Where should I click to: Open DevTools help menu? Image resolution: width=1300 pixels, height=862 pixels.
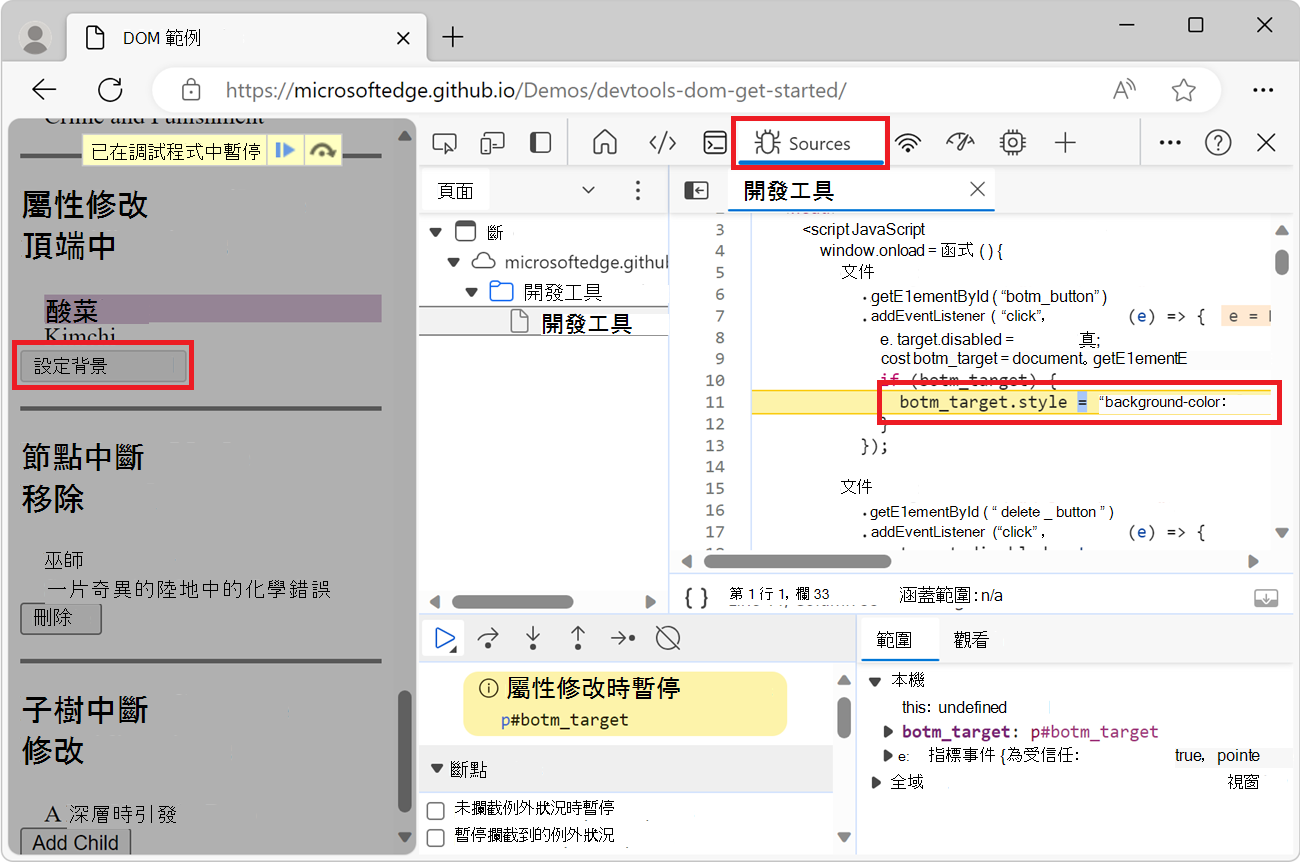pos(1218,143)
